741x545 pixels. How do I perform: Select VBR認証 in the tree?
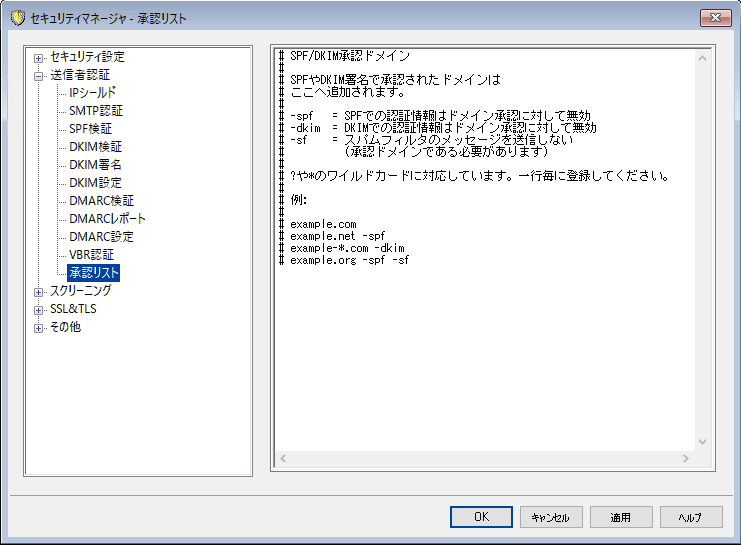(x=91, y=255)
